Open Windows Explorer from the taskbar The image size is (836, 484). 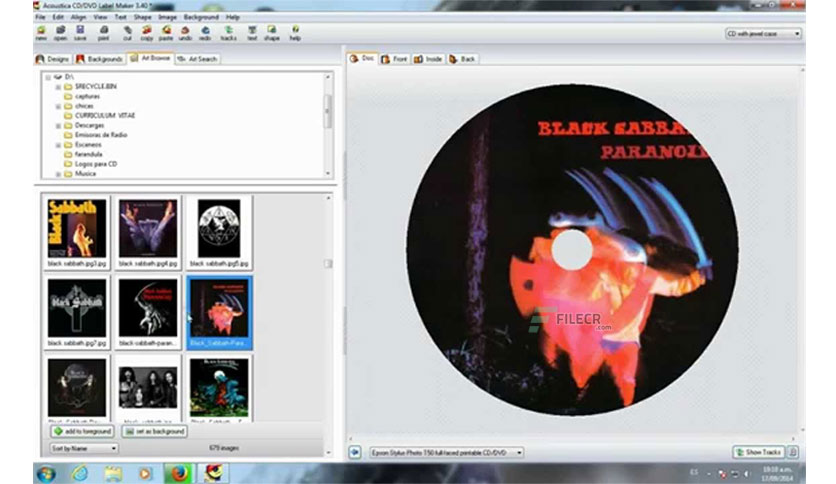[x=112, y=473]
